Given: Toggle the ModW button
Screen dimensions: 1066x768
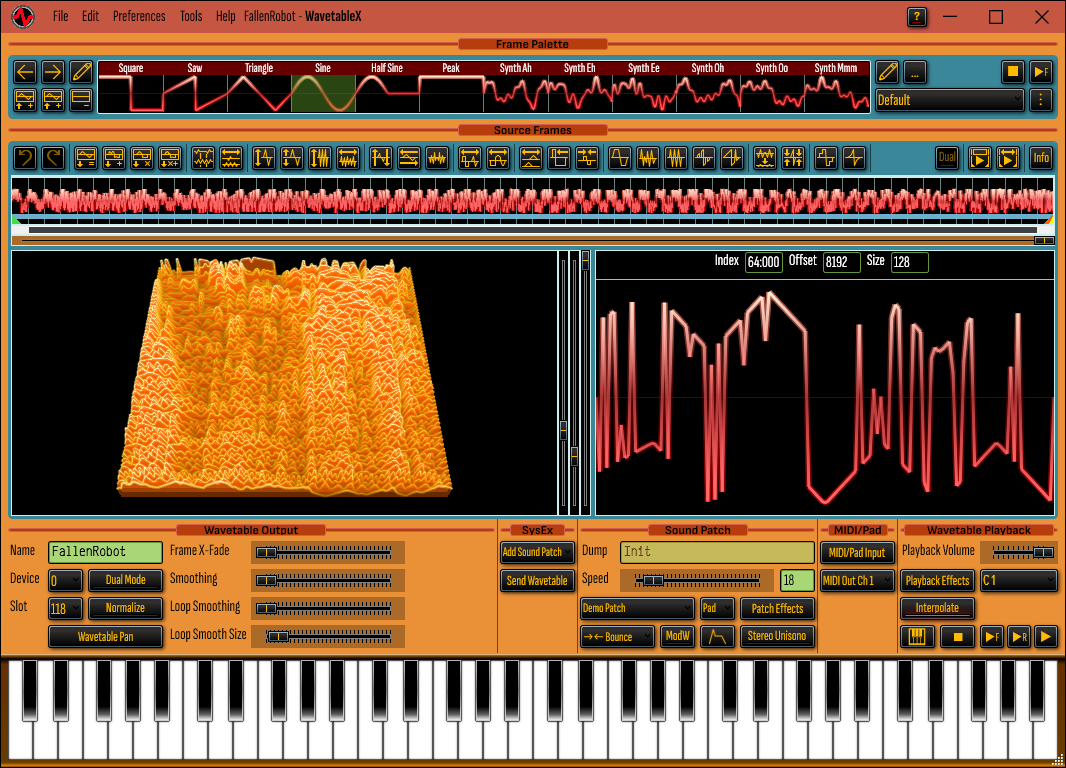Looking at the screenshot, I should [x=678, y=636].
